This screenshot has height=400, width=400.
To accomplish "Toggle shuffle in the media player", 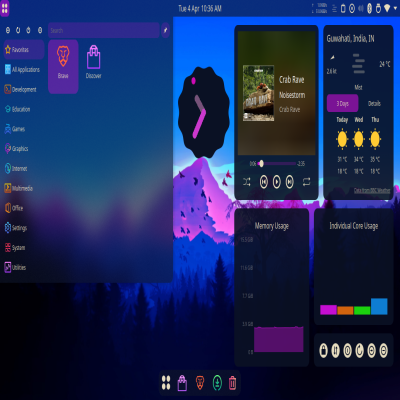I will [247, 182].
